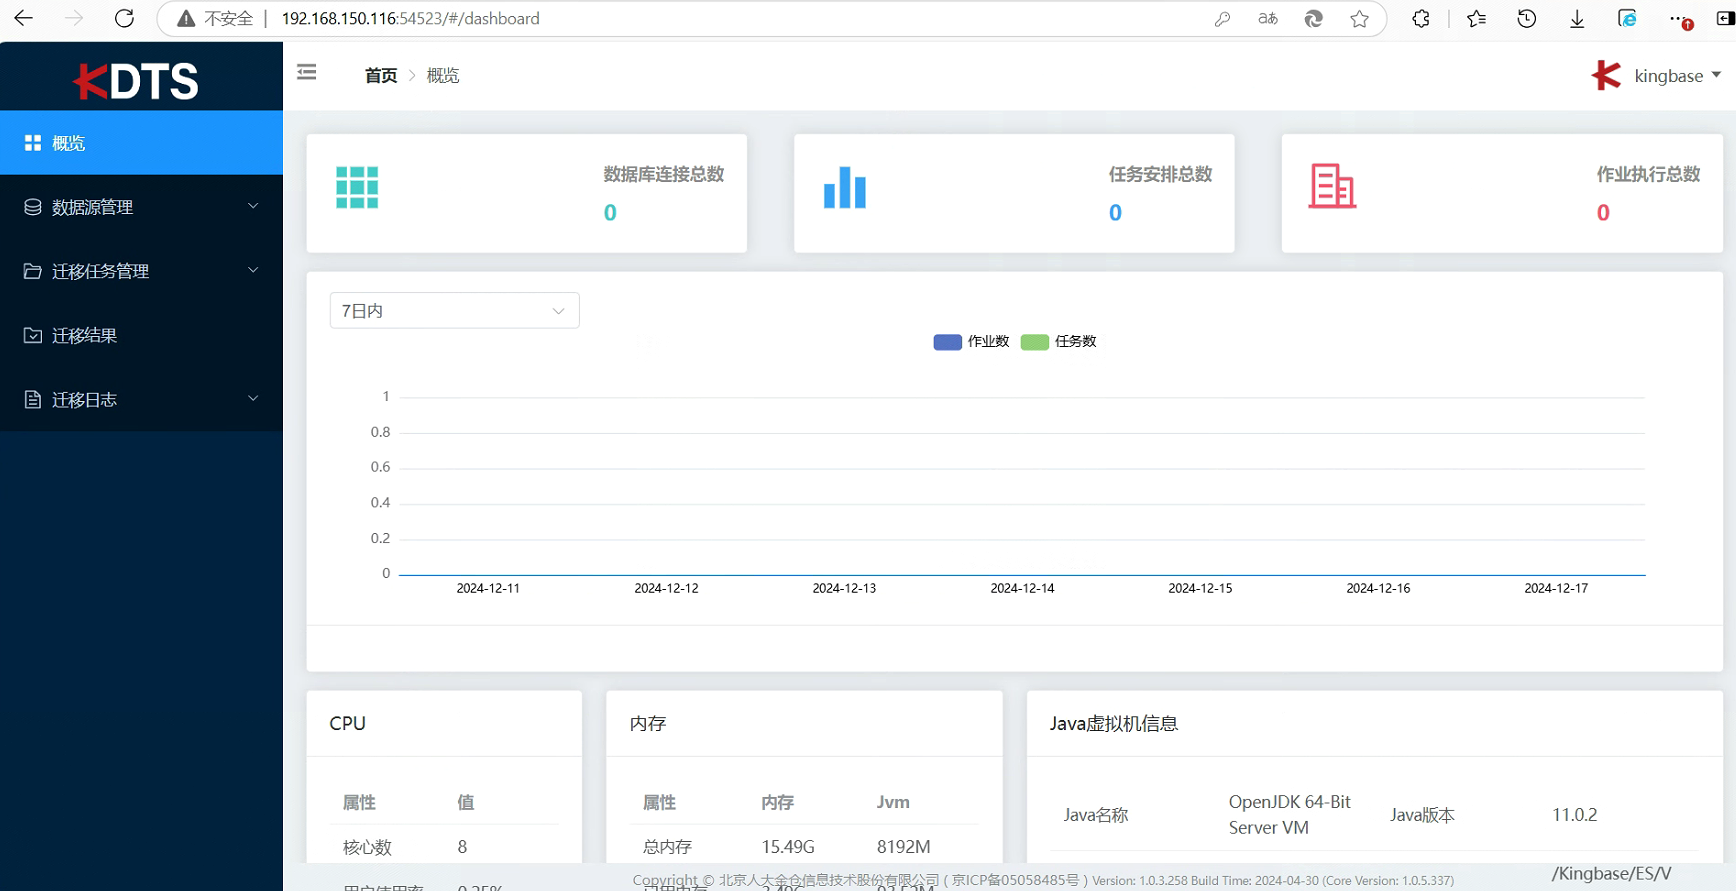Click the CPU panel heading
1736x891 pixels.
[x=348, y=723]
